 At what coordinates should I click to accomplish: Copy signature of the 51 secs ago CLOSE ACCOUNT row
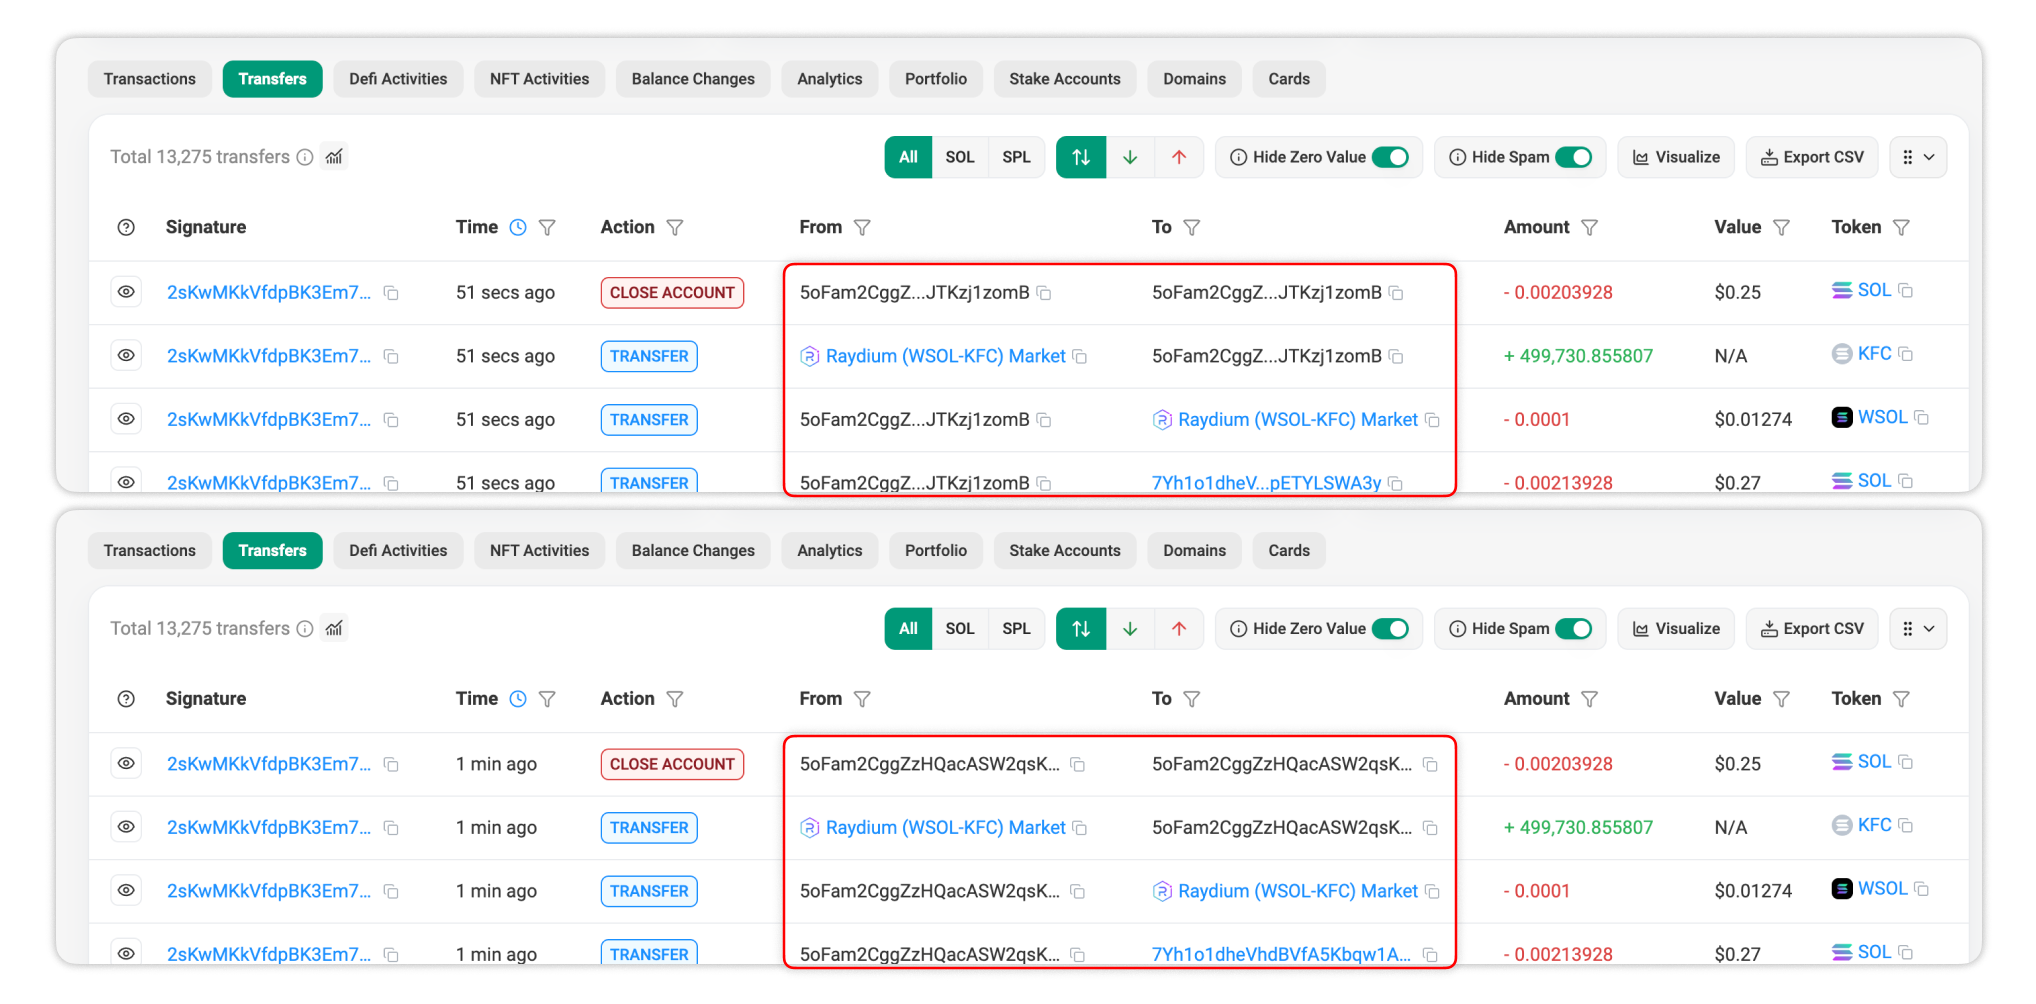pyautogui.click(x=392, y=293)
